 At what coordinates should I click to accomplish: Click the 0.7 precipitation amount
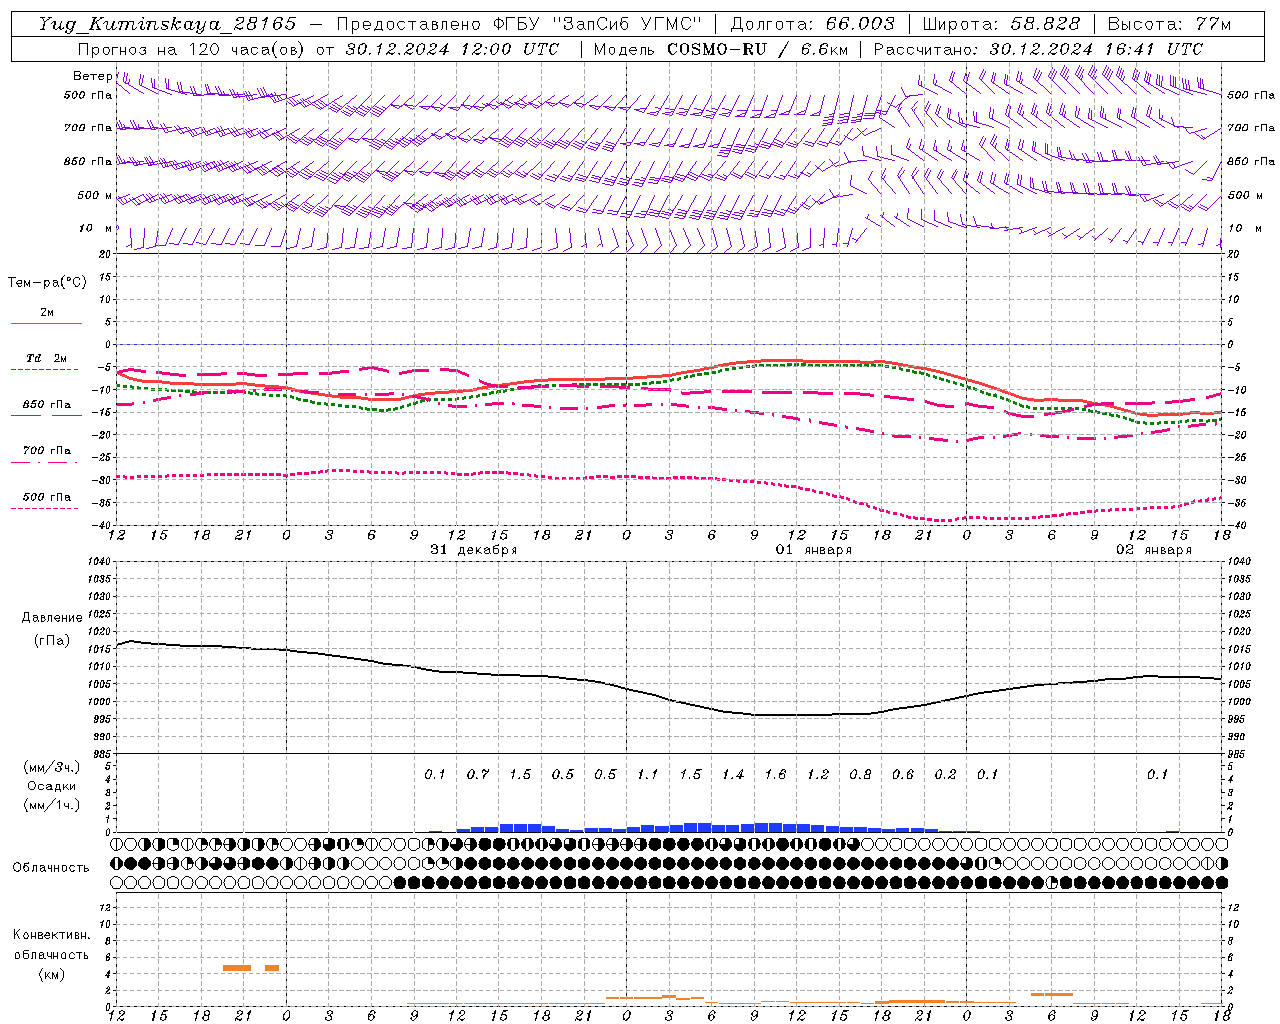coord(478,774)
